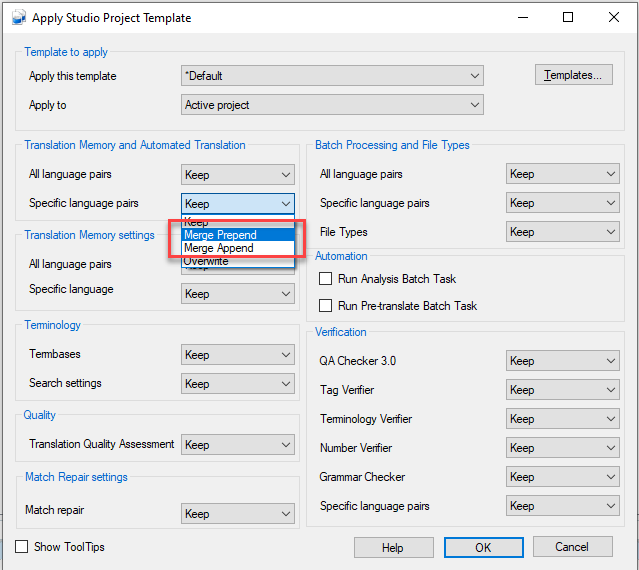
Task: Choose Overwrite in the dropdown list
Action: [x=238, y=261]
